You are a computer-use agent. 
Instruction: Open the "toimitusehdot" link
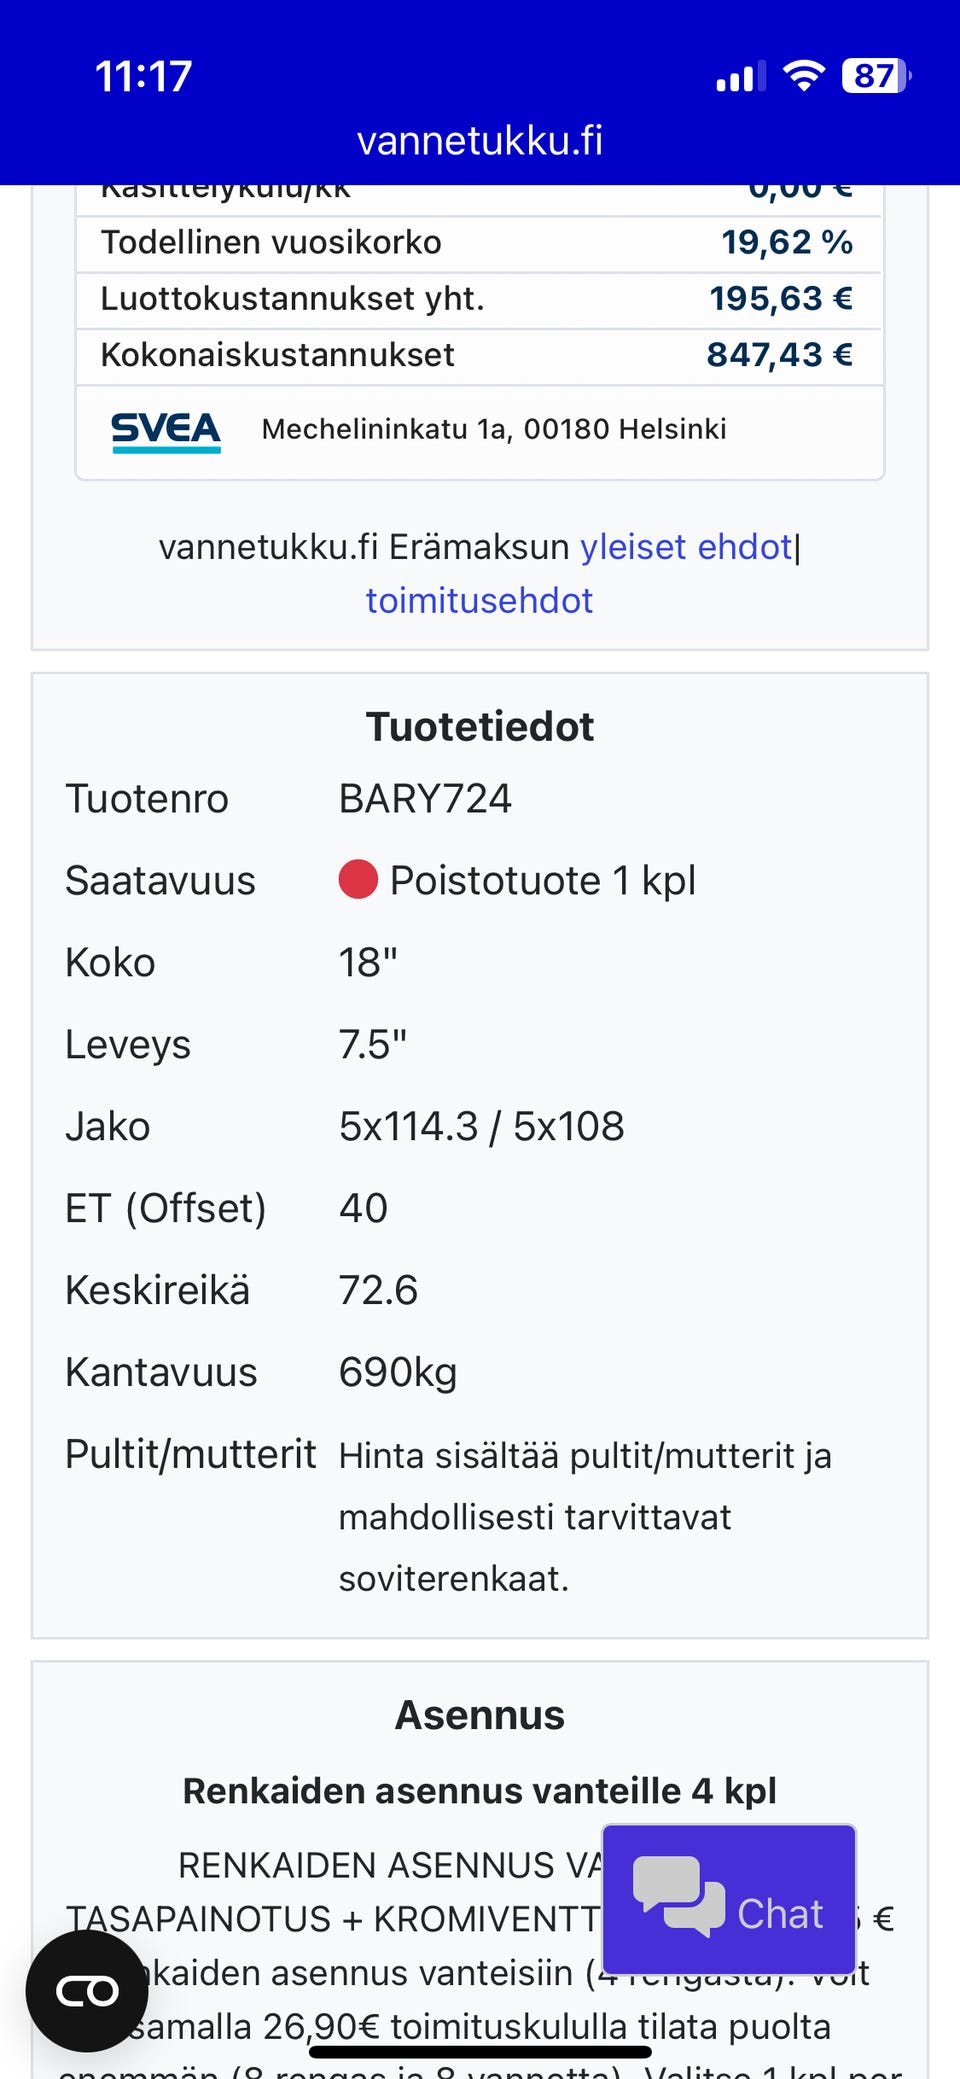(x=479, y=600)
